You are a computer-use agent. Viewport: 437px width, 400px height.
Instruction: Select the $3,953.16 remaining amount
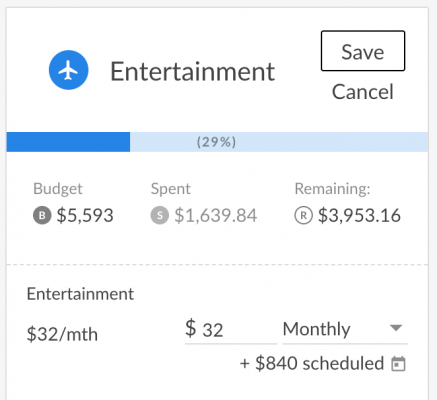[359, 215]
